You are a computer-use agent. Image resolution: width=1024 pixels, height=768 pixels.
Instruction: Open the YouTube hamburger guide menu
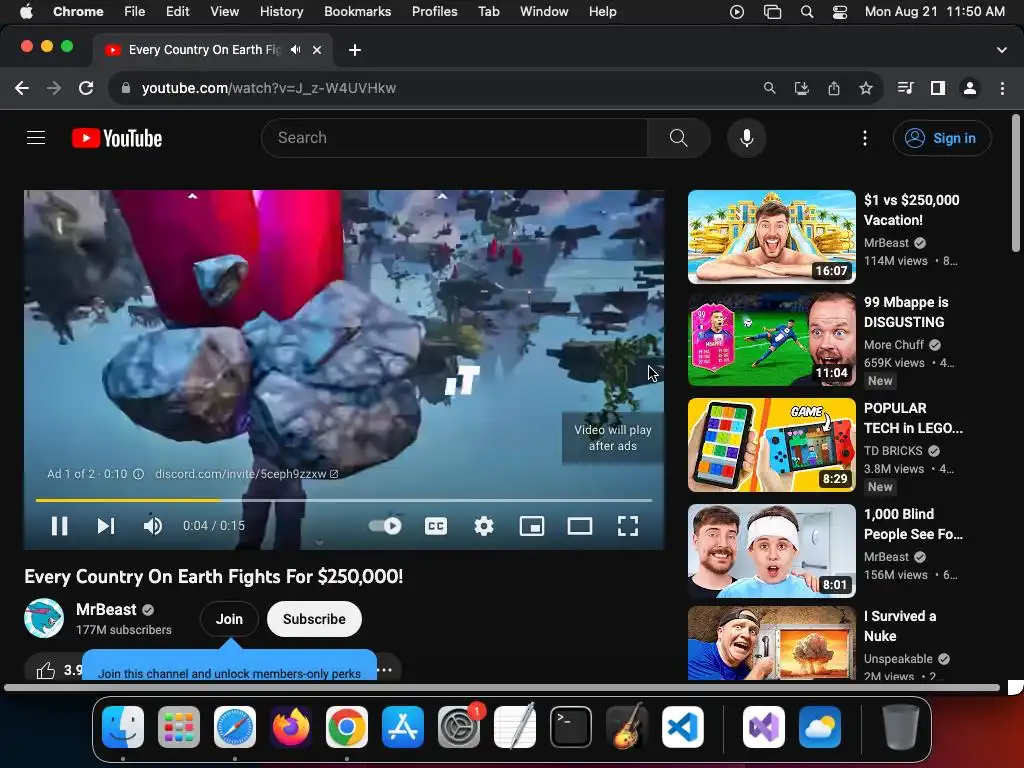tap(36, 138)
